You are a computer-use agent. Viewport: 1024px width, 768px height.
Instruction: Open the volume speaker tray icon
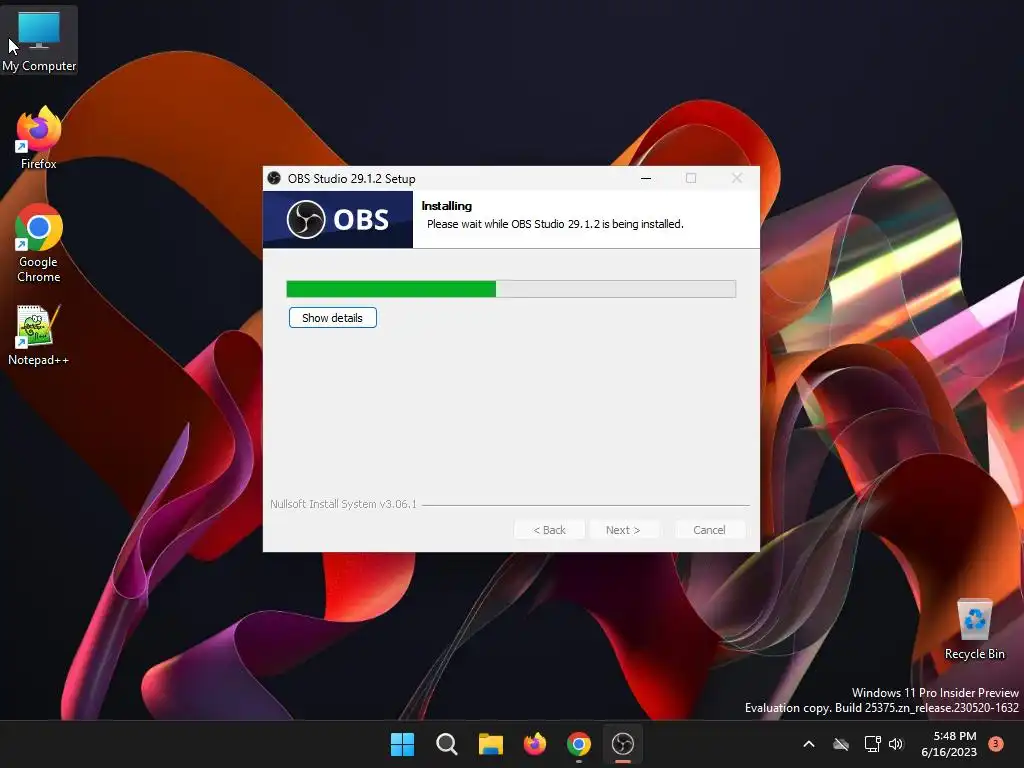896,744
